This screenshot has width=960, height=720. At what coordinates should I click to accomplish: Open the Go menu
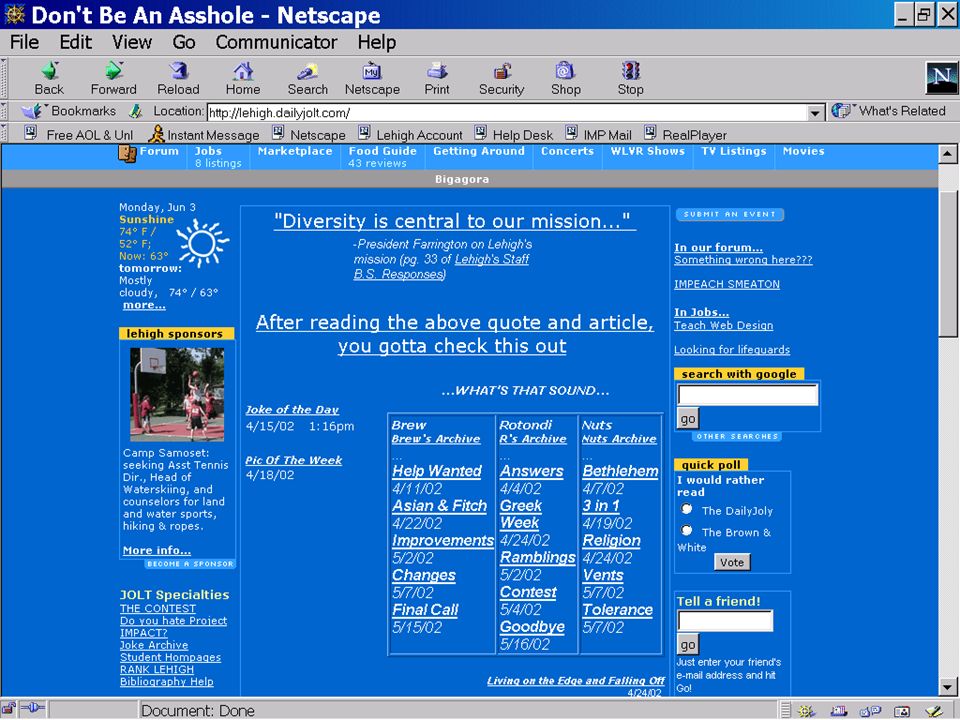point(184,42)
